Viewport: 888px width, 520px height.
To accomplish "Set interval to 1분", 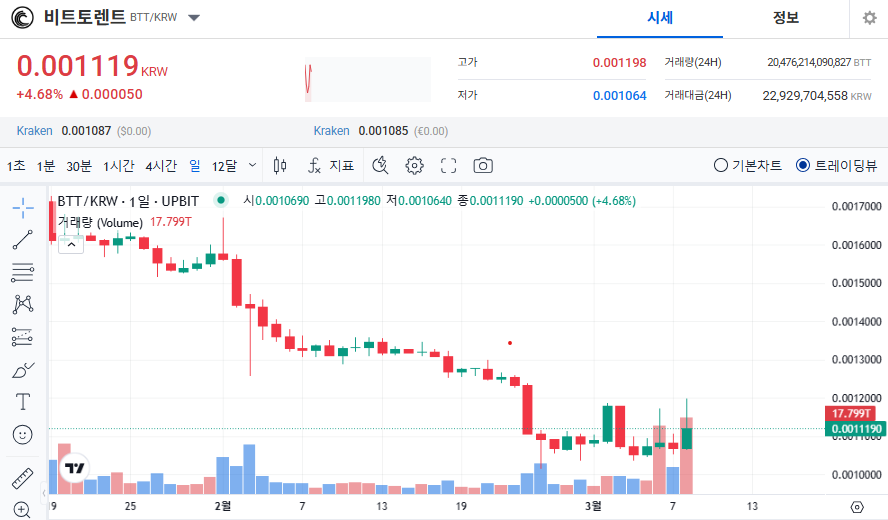I will [46, 165].
